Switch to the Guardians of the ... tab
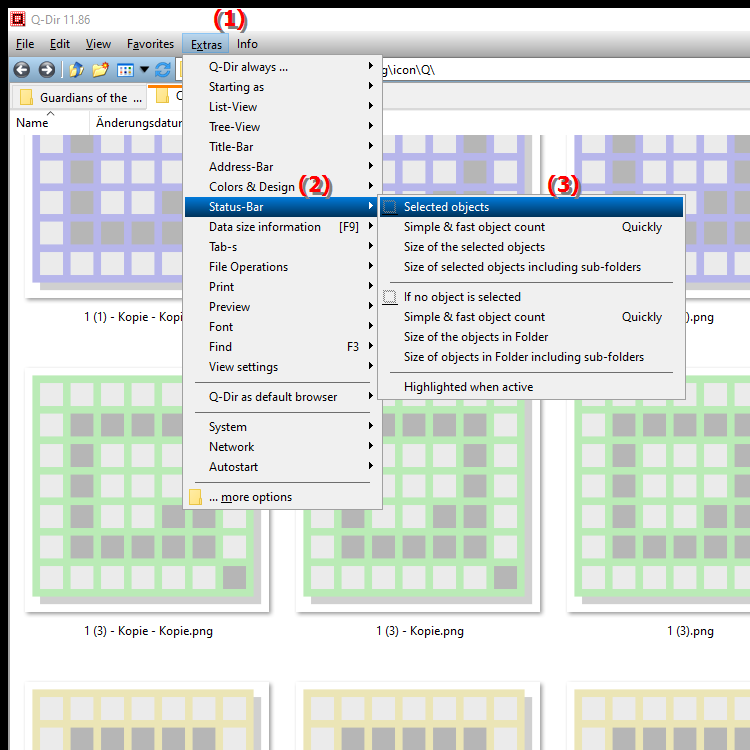This screenshot has height=750, width=750. pyautogui.click(x=79, y=98)
